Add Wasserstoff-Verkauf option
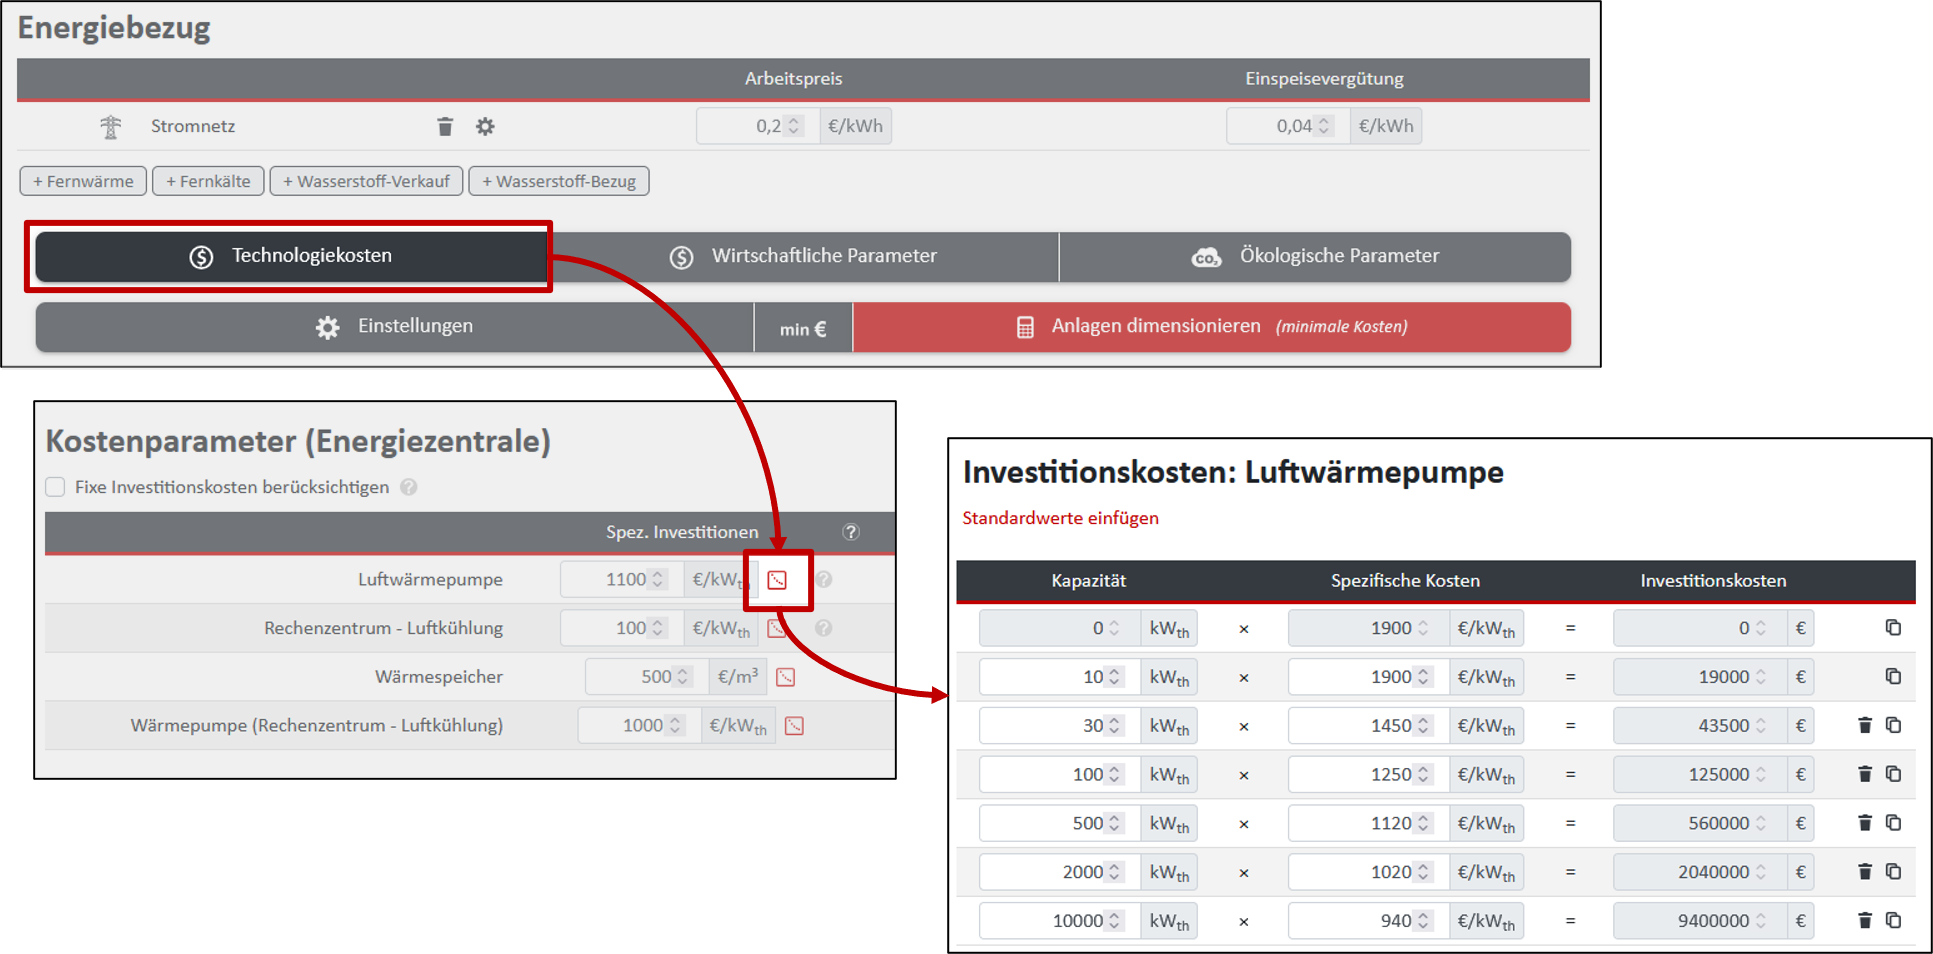 coord(366,181)
